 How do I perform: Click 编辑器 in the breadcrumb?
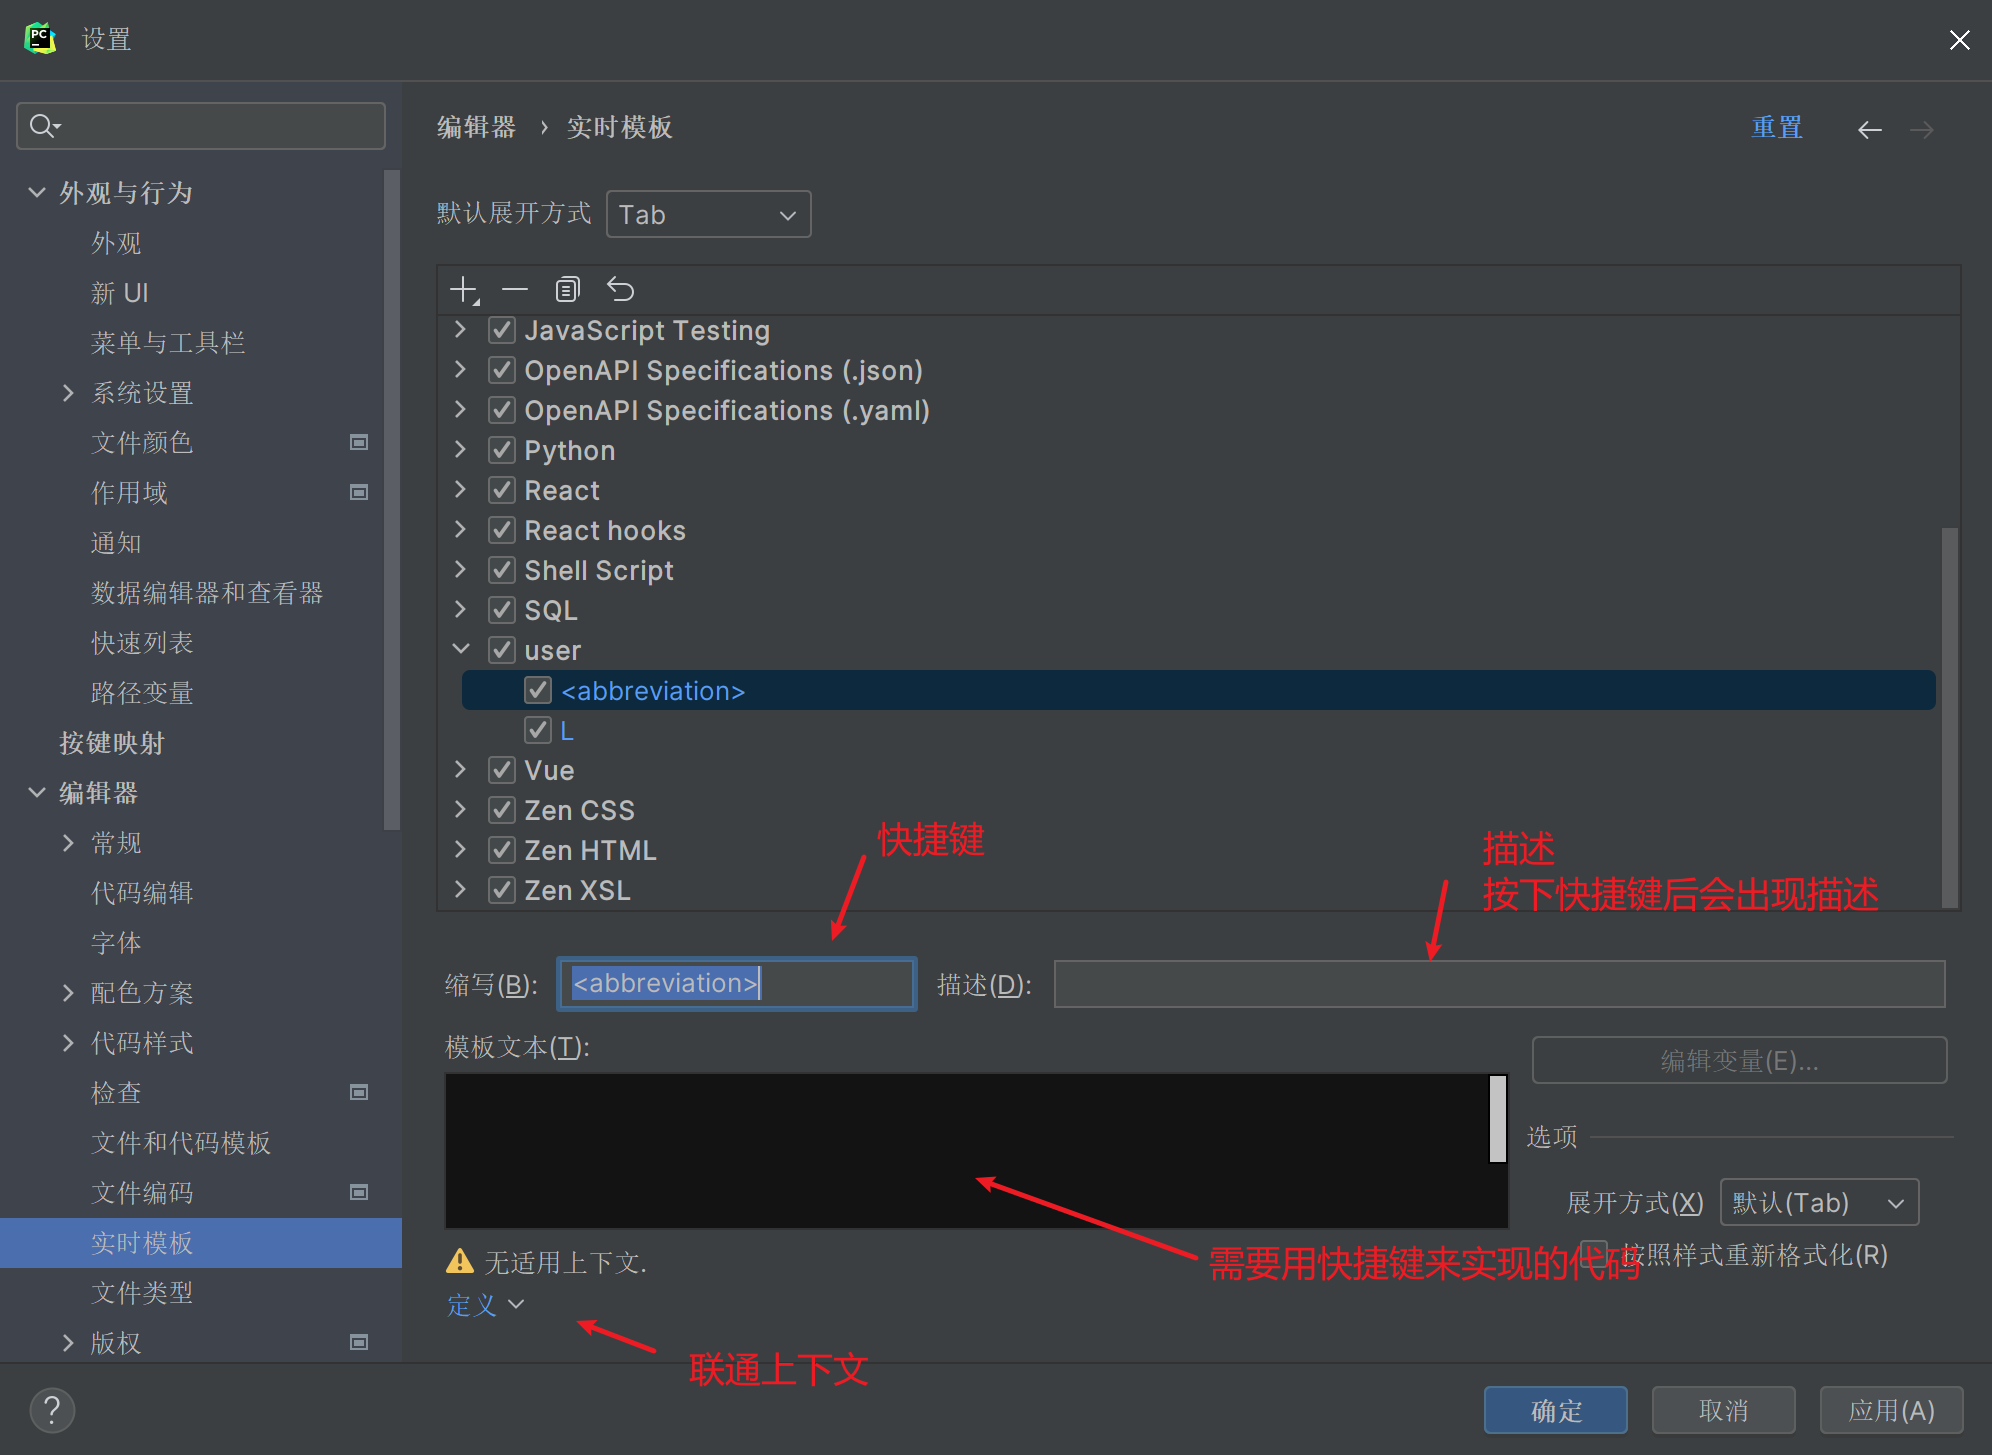(476, 128)
